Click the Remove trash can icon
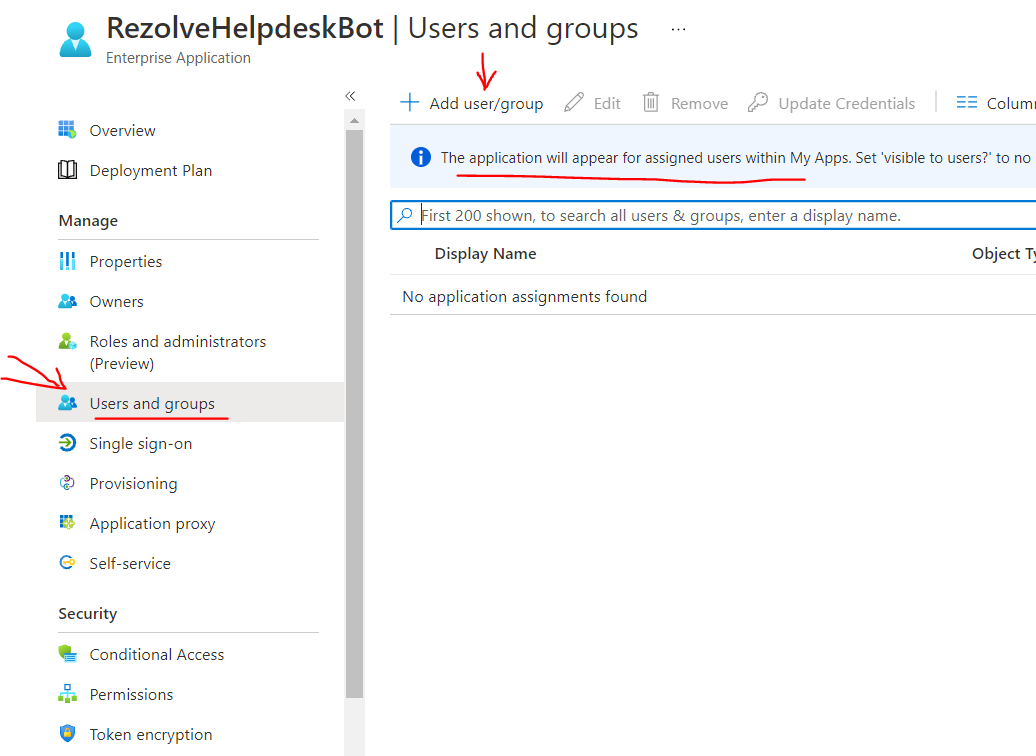This screenshot has width=1036, height=756. [651, 102]
